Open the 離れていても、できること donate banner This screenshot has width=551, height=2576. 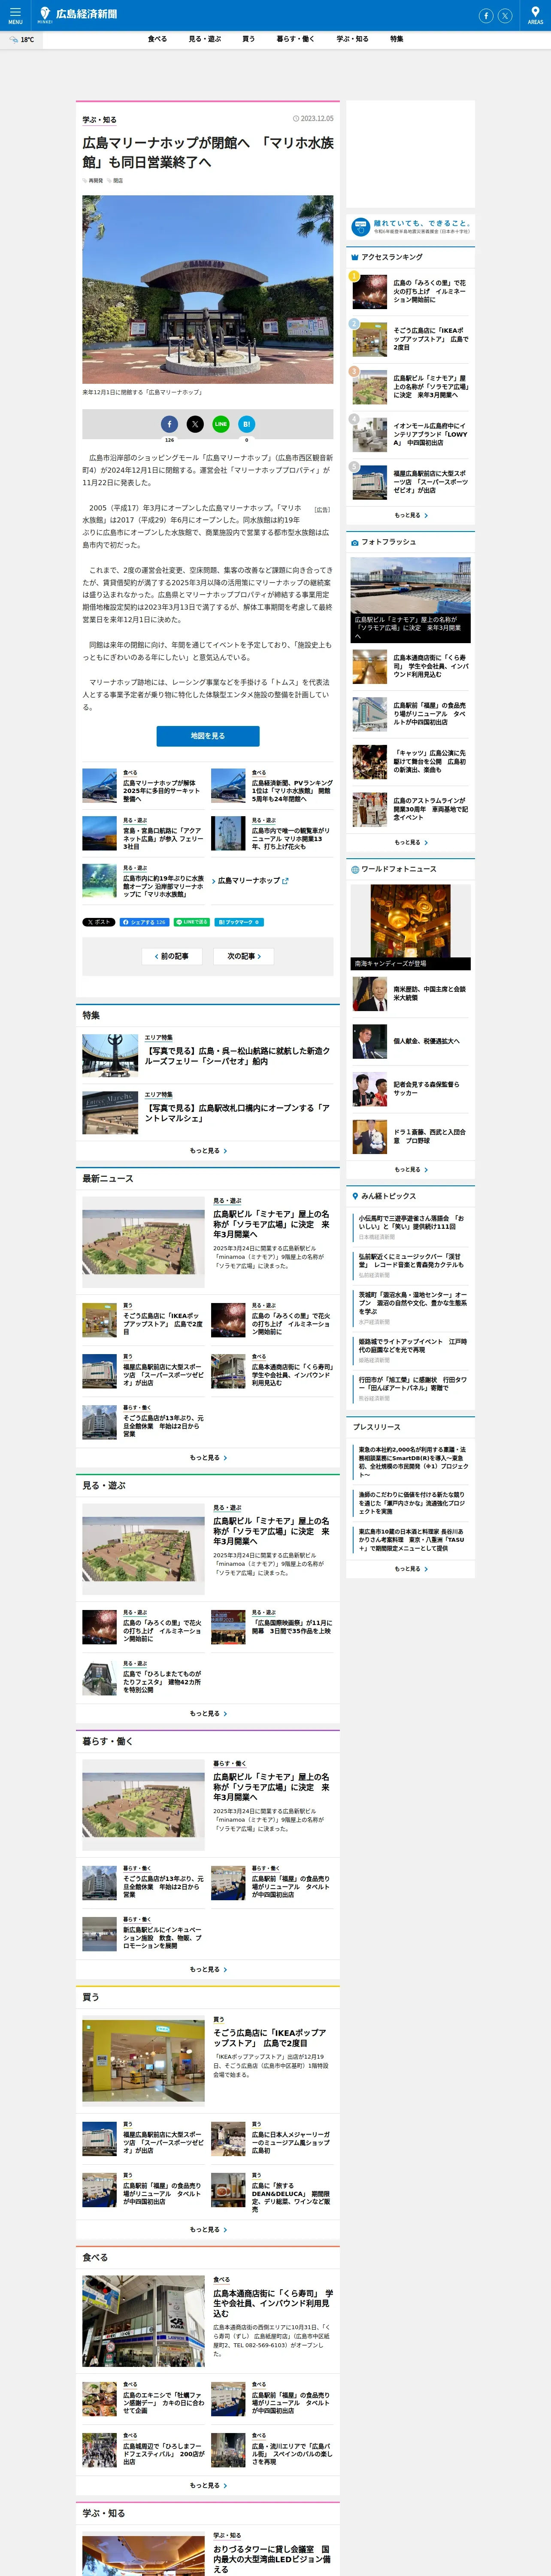pyautogui.click(x=411, y=227)
